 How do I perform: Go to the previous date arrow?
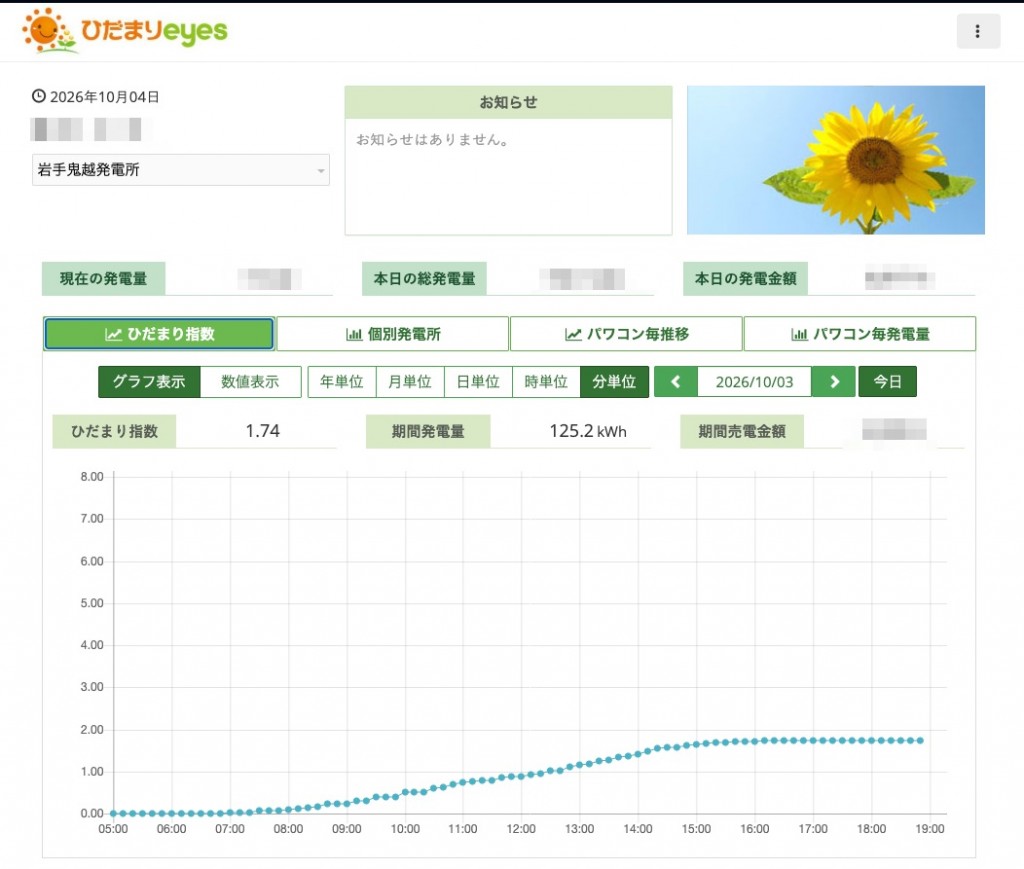[676, 382]
